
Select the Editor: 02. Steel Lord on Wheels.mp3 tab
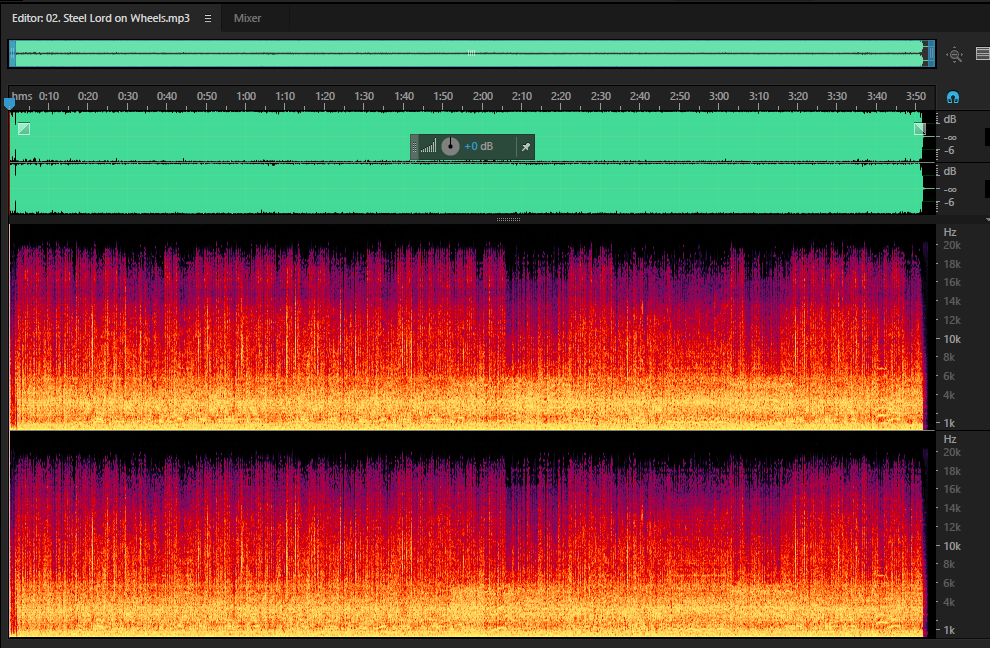click(100, 18)
